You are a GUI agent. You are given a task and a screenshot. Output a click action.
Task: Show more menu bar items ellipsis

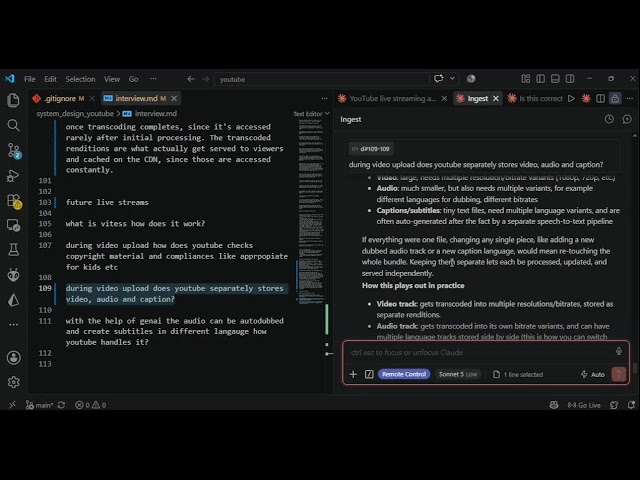tap(153, 79)
